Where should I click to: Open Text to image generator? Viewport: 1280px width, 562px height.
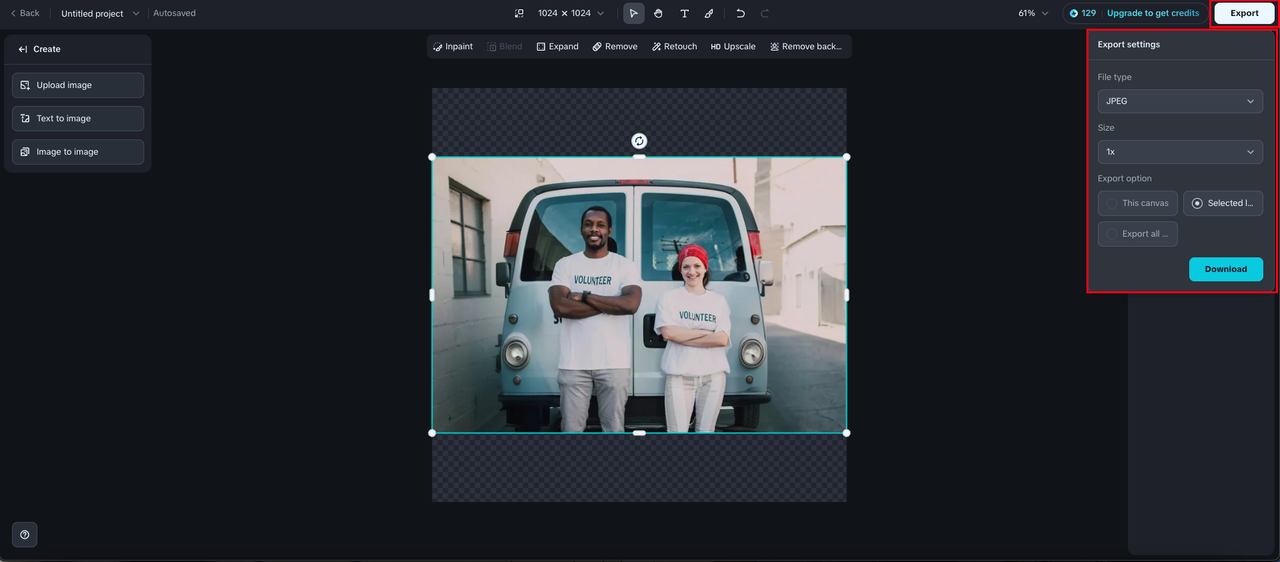(x=78, y=118)
